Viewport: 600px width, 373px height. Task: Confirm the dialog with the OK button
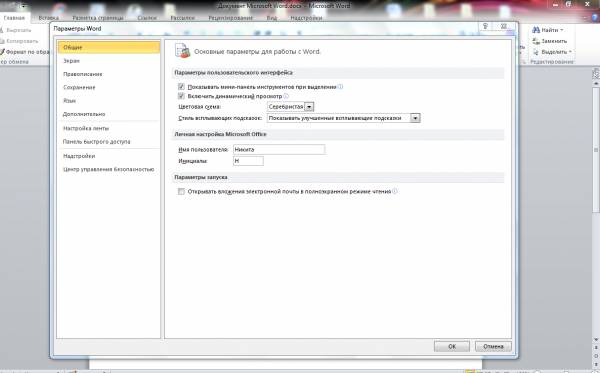[x=452, y=346]
